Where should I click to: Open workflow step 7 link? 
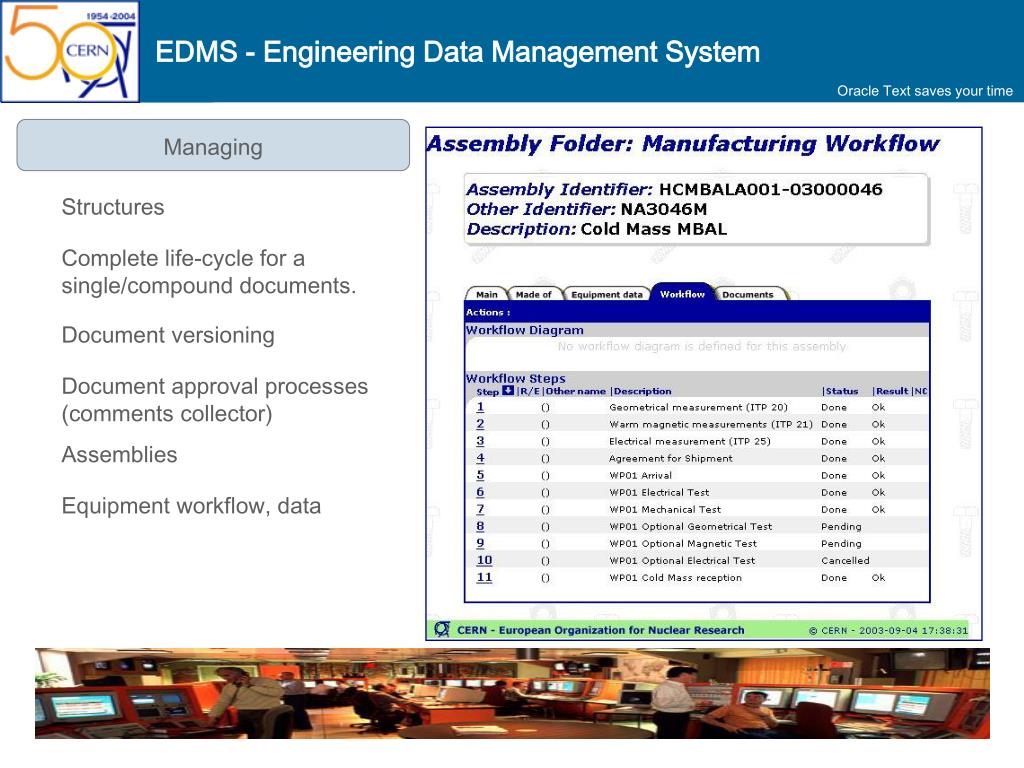480,509
